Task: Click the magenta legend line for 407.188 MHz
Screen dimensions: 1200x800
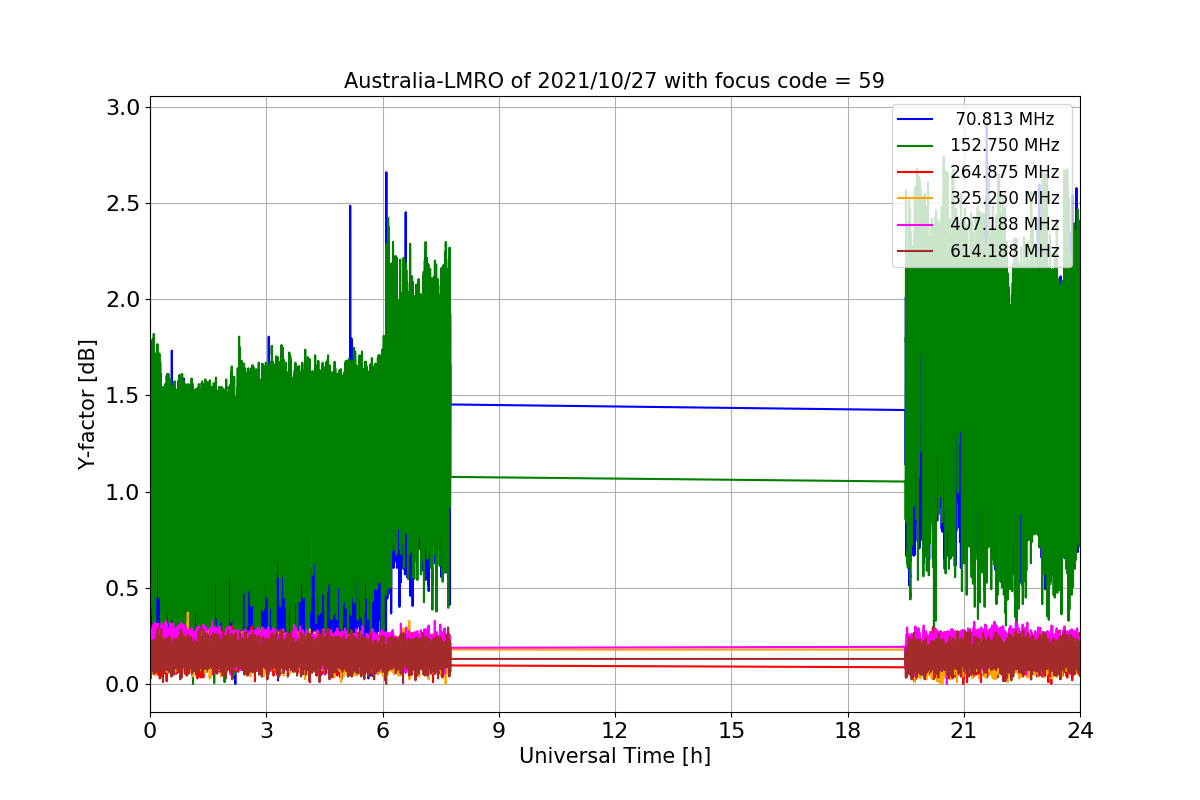Action: click(915, 225)
